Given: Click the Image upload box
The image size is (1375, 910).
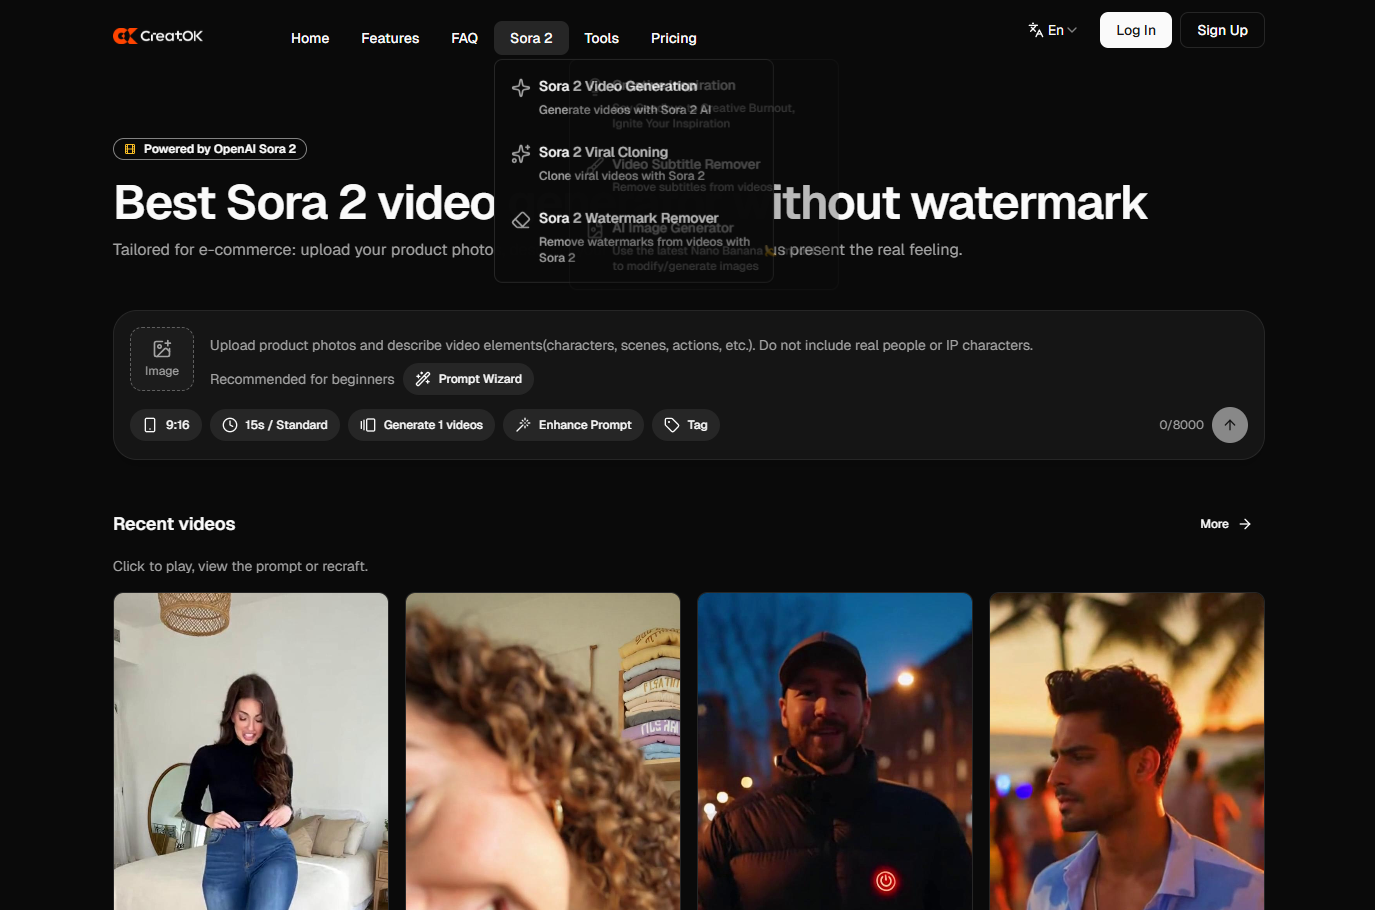Looking at the screenshot, I should coord(162,359).
